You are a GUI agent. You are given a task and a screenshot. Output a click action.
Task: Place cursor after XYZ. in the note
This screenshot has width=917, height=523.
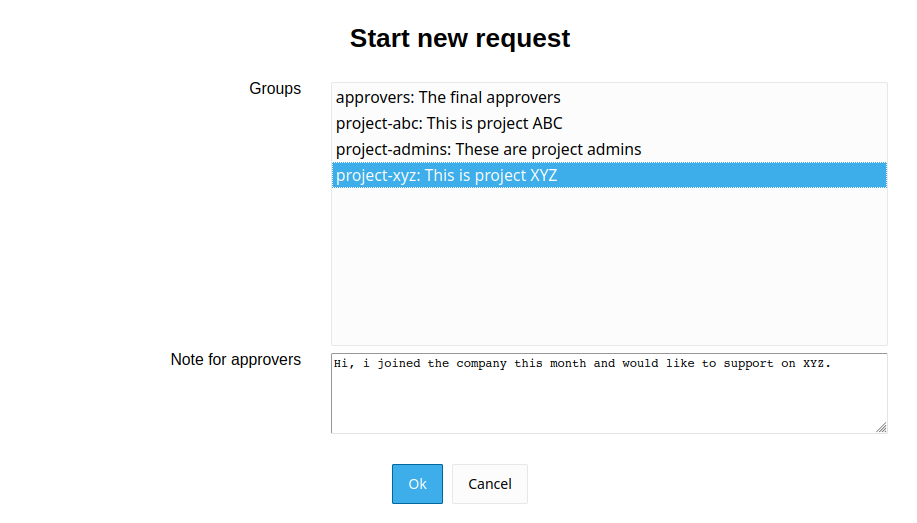(832, 364)
